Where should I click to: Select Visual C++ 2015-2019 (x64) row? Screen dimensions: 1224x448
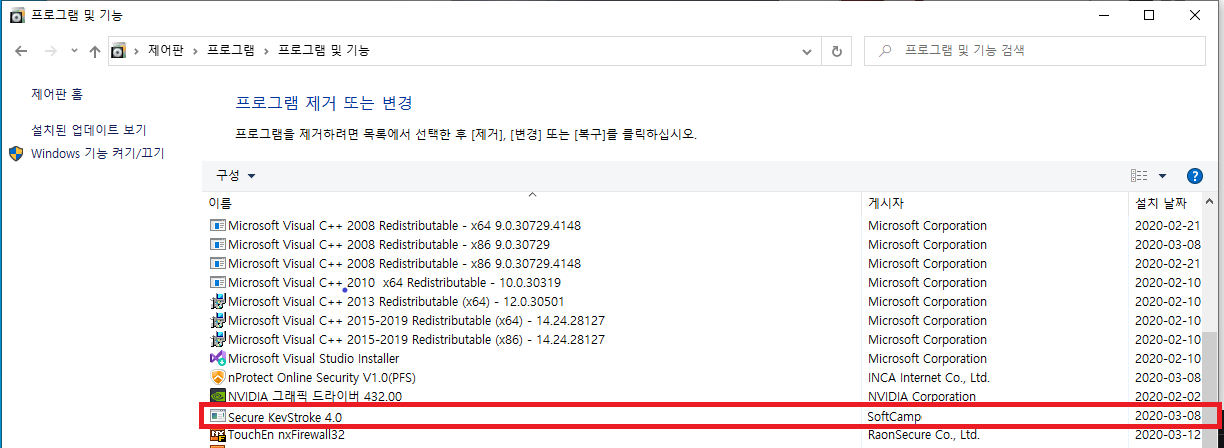(x=704, y=320)
